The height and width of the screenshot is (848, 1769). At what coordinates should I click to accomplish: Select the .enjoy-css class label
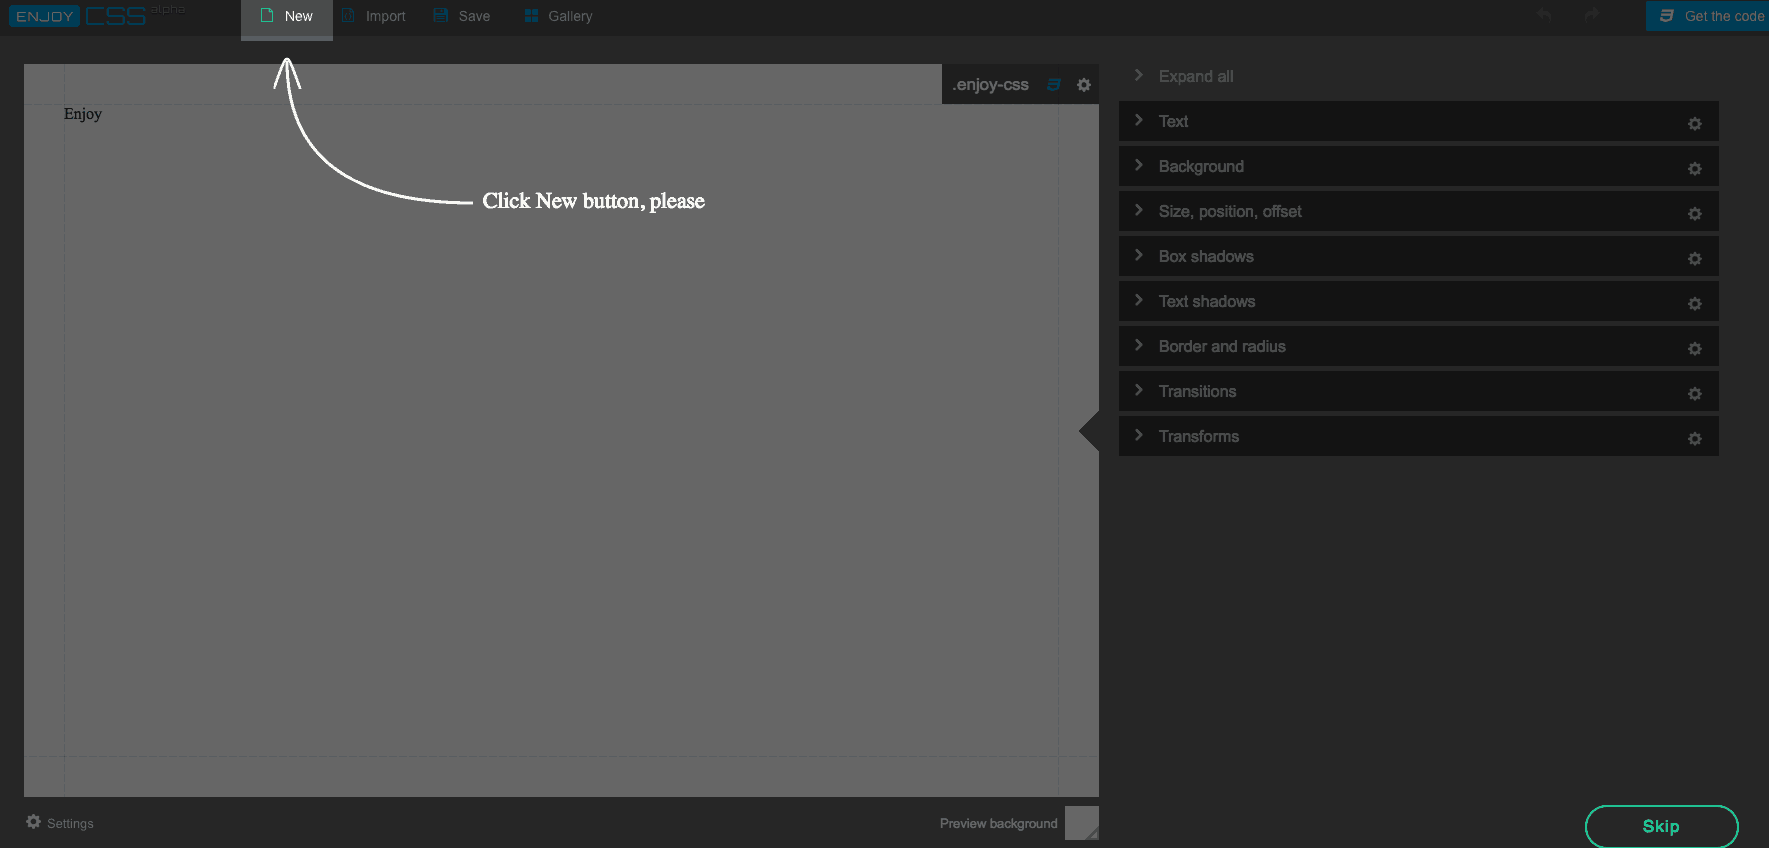[990, 85]
